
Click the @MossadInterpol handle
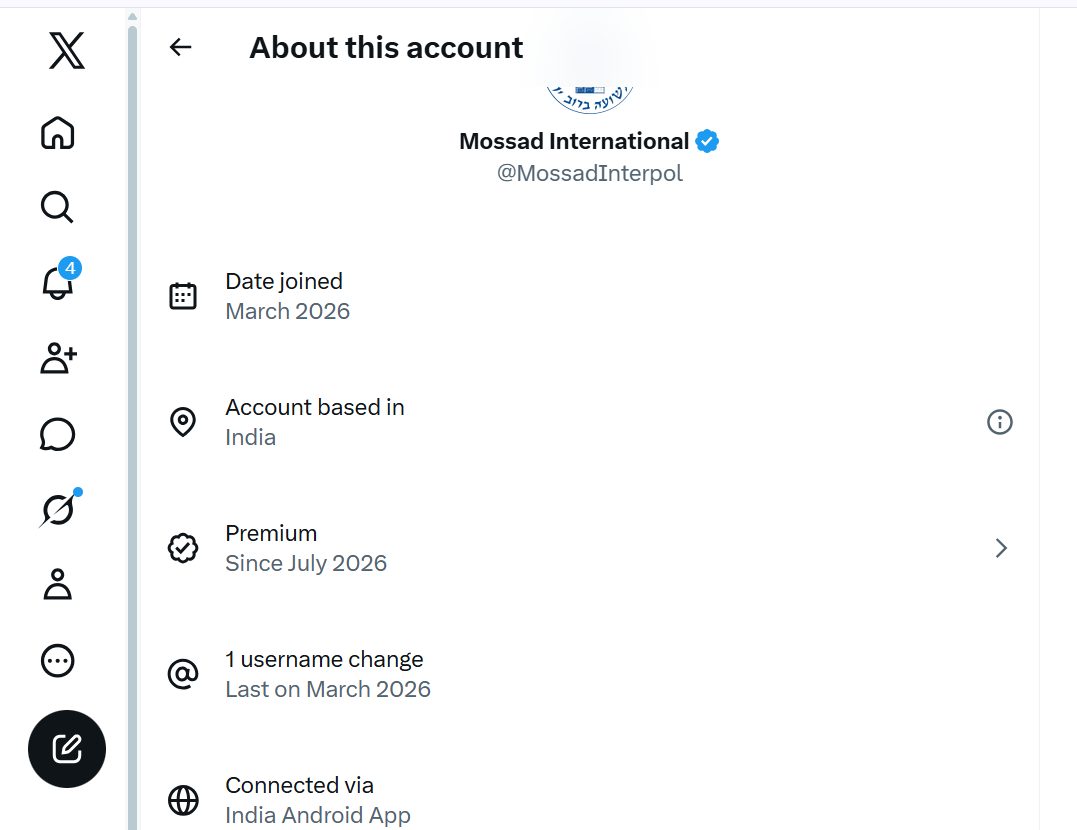click(589, 173)
